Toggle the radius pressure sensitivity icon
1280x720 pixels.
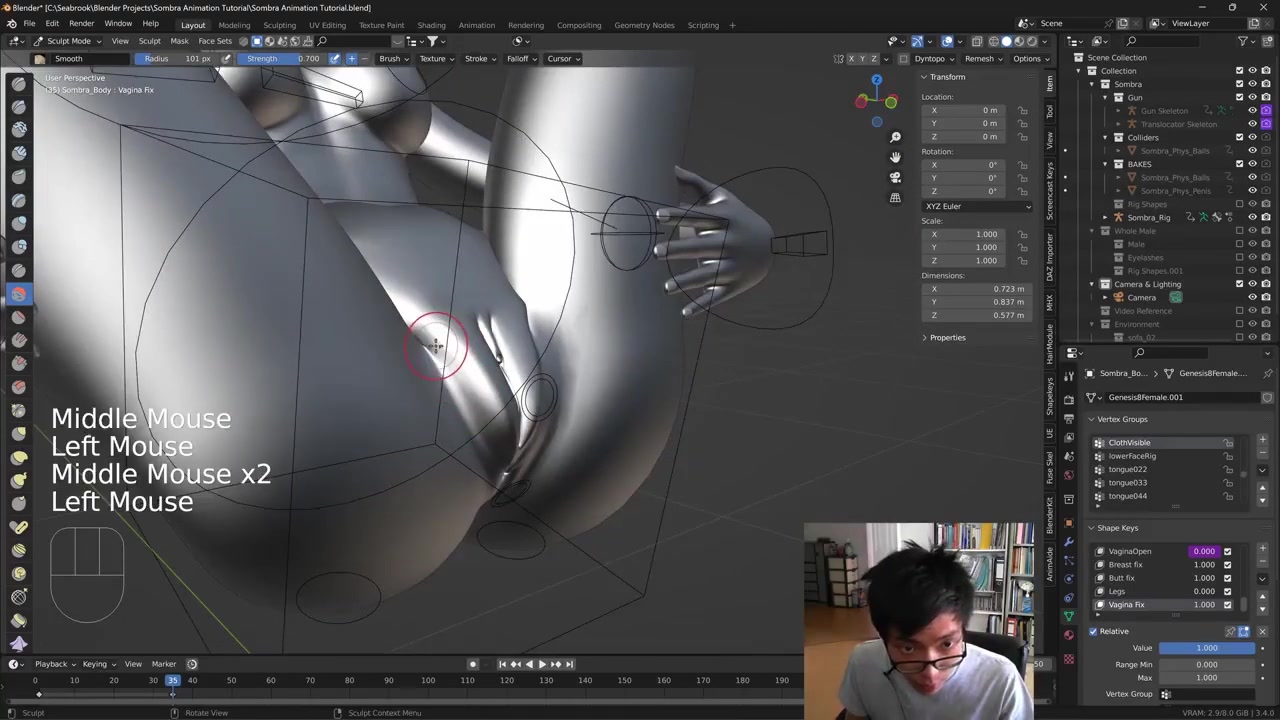tap(226, 58)
